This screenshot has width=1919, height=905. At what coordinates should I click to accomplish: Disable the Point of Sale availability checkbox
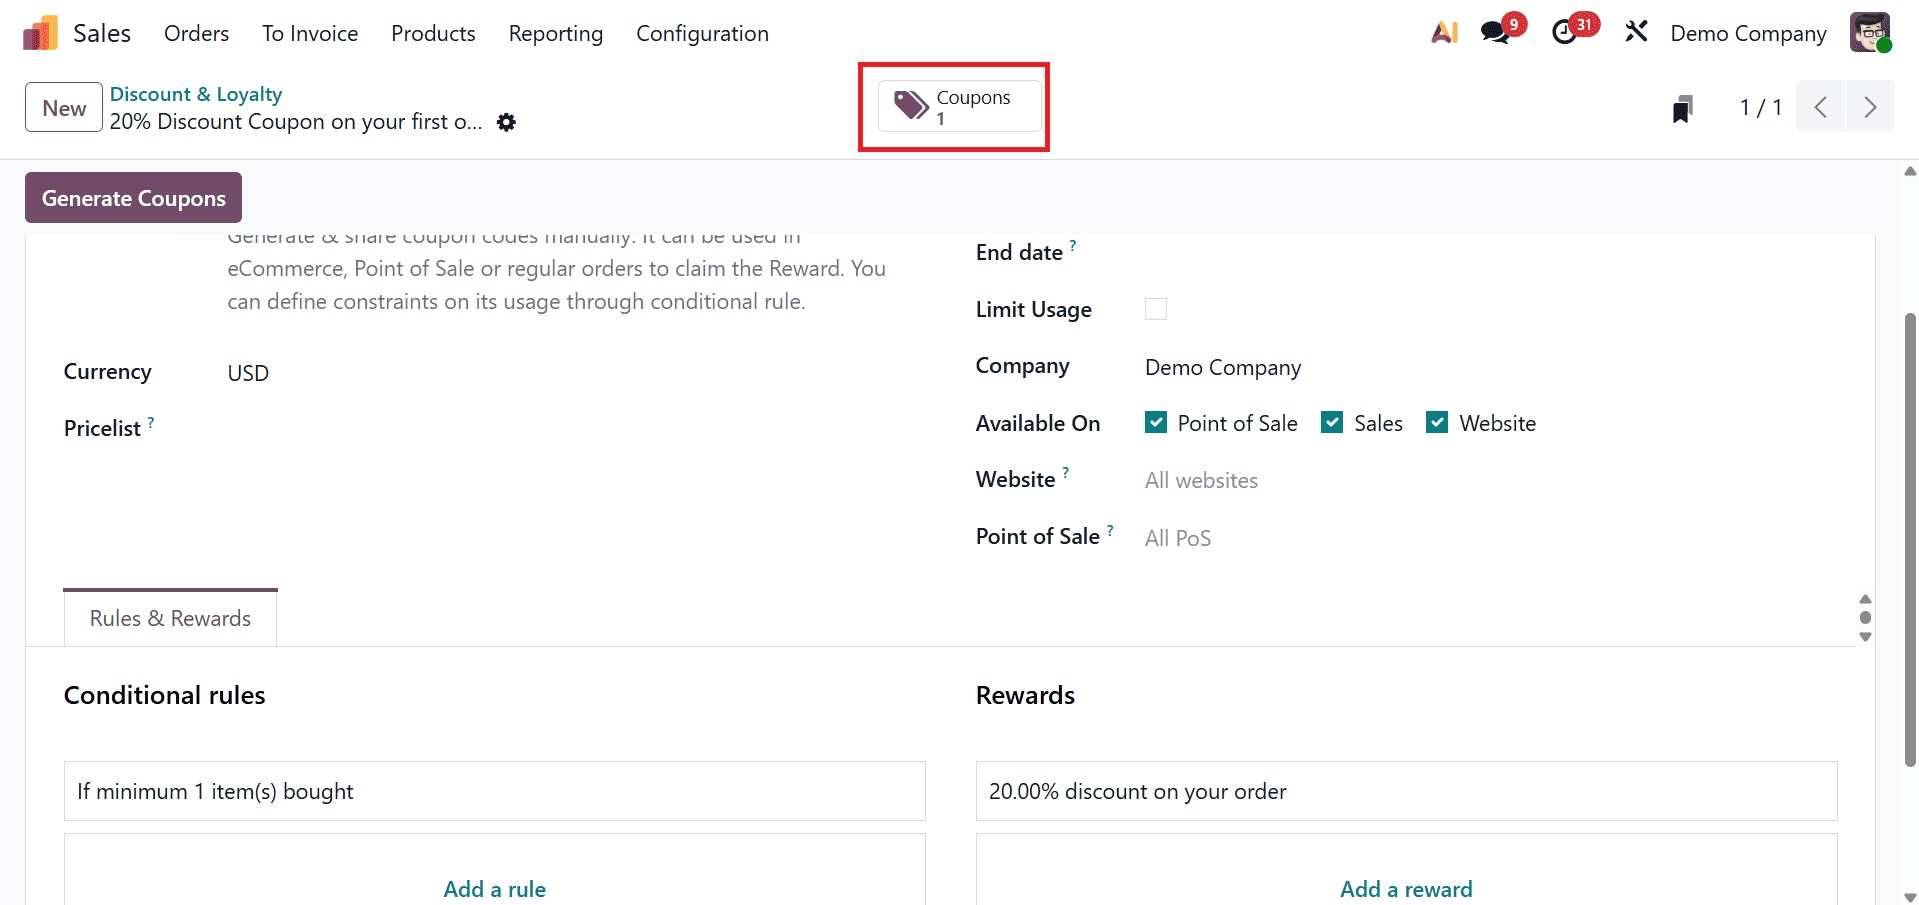(1156, 422)
